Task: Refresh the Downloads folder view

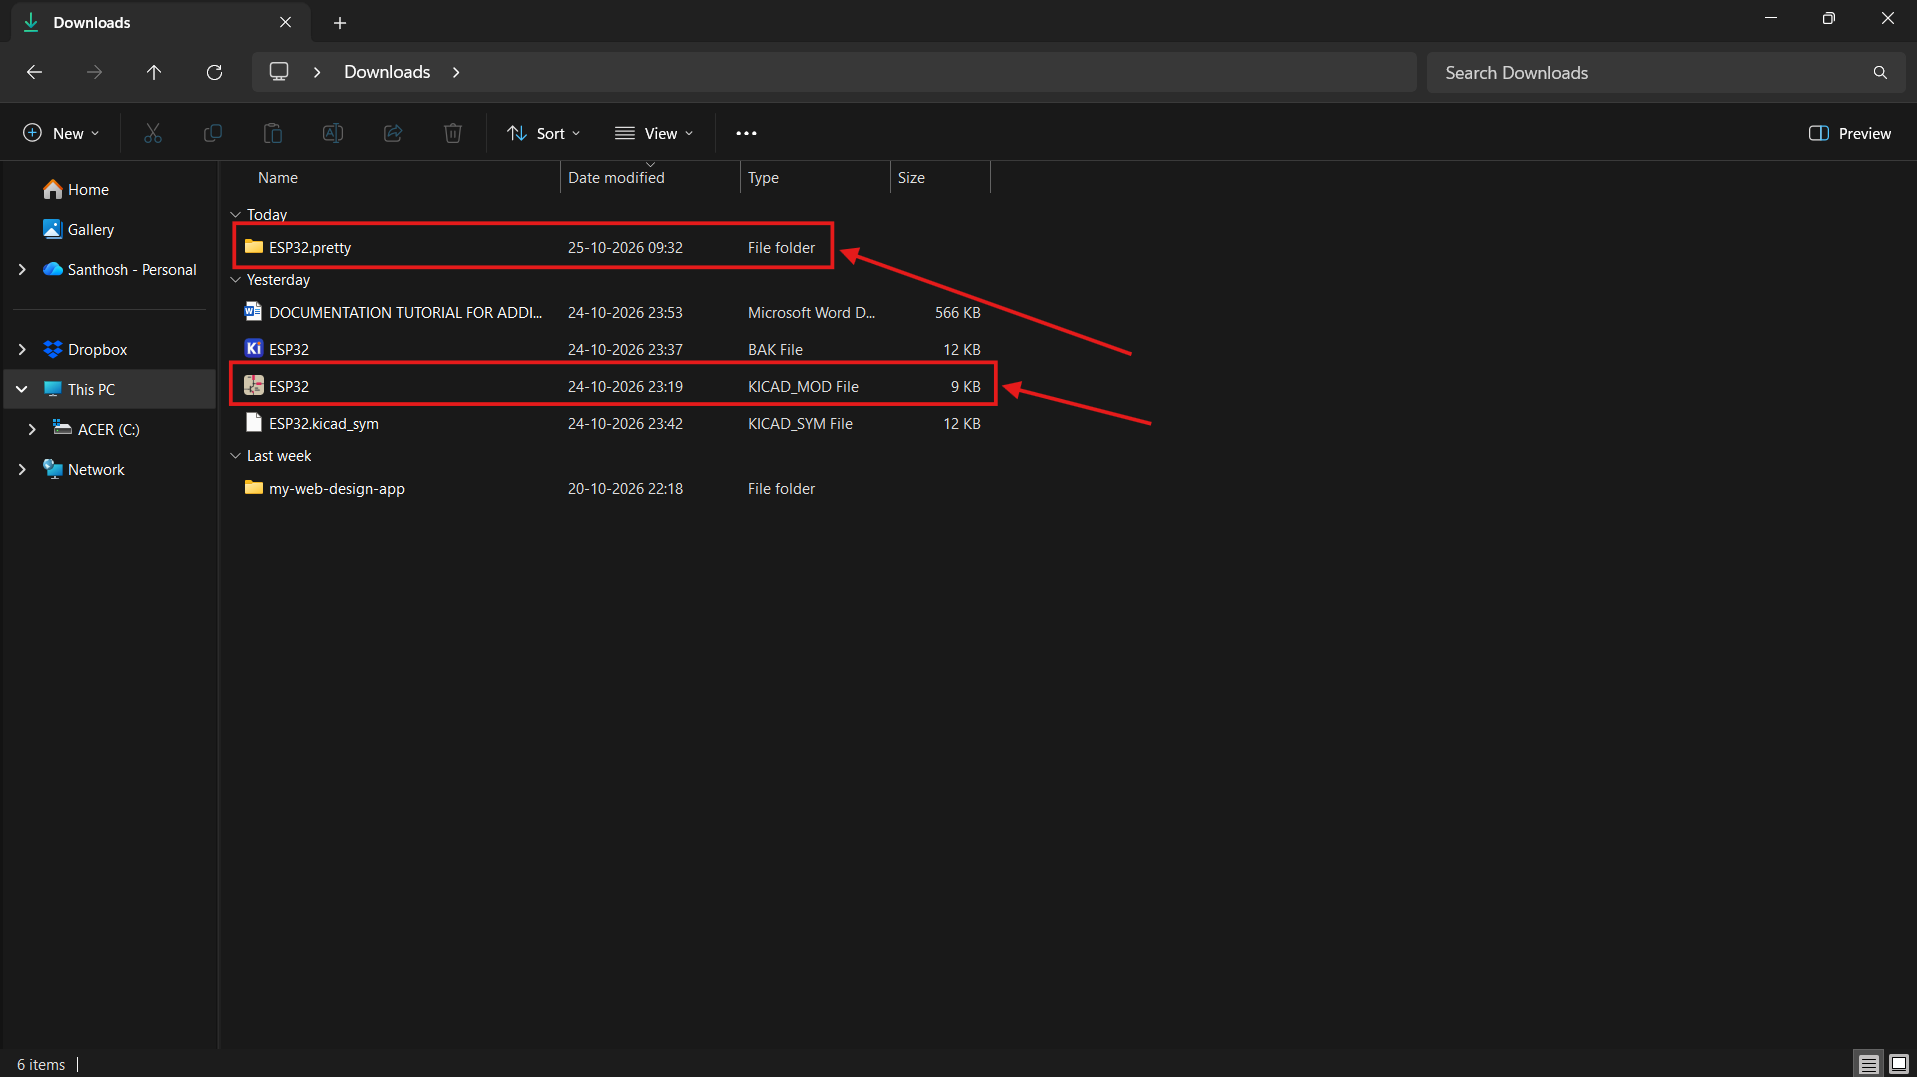Action: pyautogui.click(x=214, y=72)
